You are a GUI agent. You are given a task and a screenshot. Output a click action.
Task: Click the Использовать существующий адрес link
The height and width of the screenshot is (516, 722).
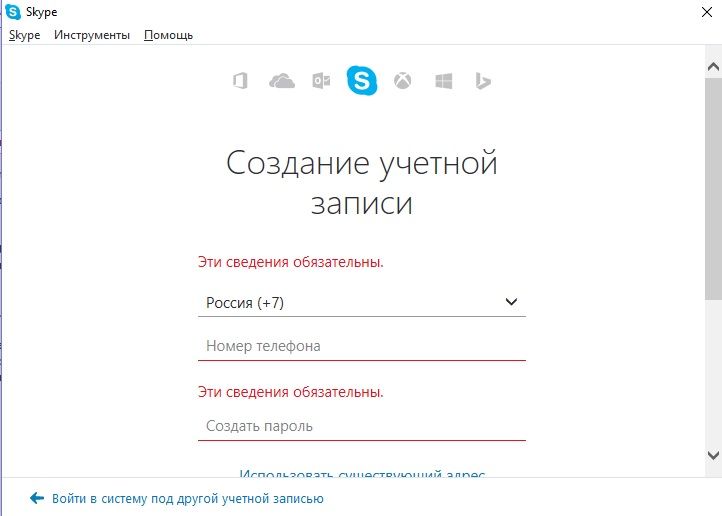(362, 473)
